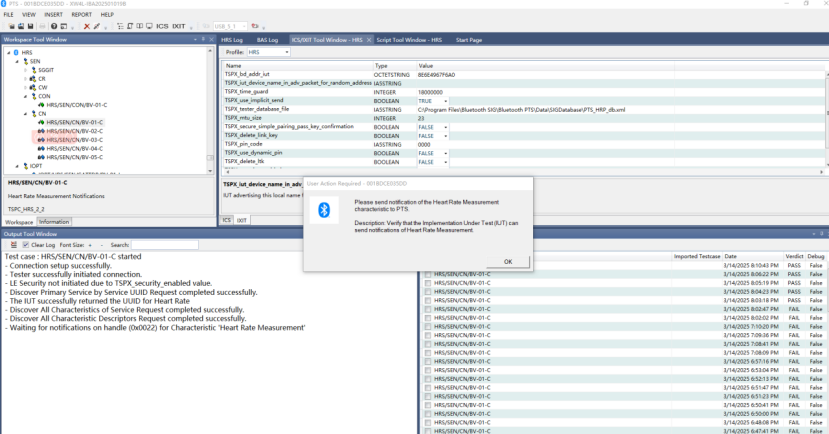This screenshot has width=829, height=434.
Task: Expand the CR tree node
Action: click(x=25, y=79)
